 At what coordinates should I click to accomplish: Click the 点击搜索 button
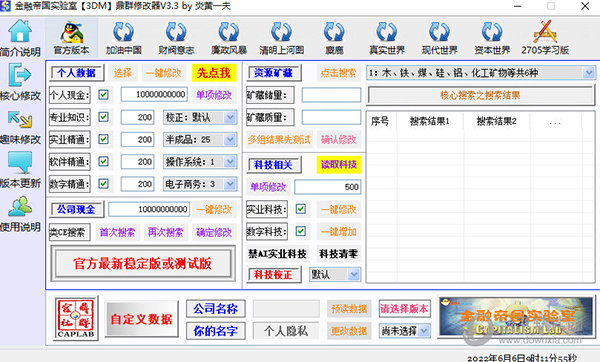(x=338, y=73)
